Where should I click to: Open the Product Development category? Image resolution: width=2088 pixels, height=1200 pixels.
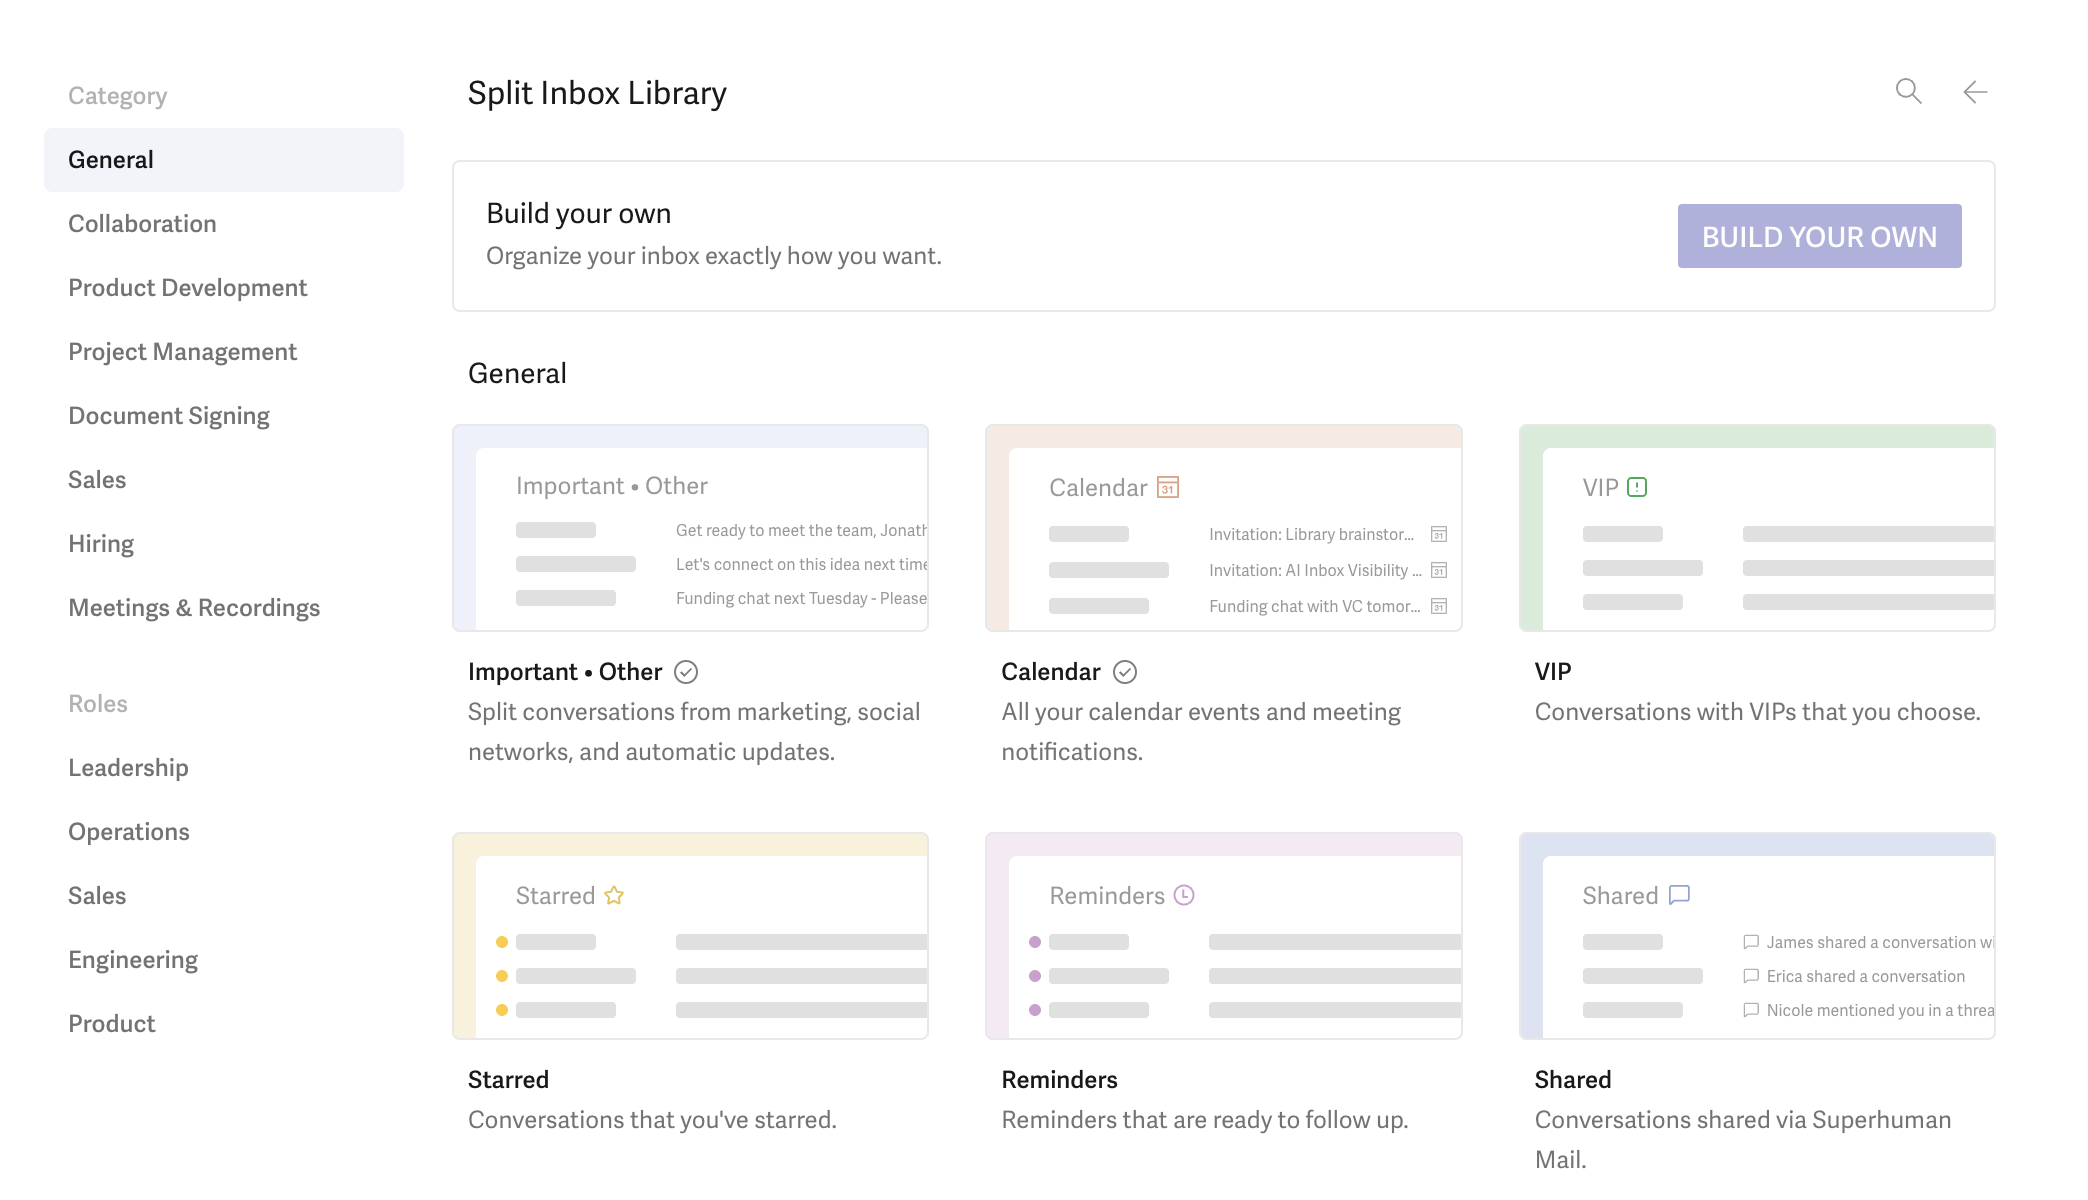coord(187,288)
